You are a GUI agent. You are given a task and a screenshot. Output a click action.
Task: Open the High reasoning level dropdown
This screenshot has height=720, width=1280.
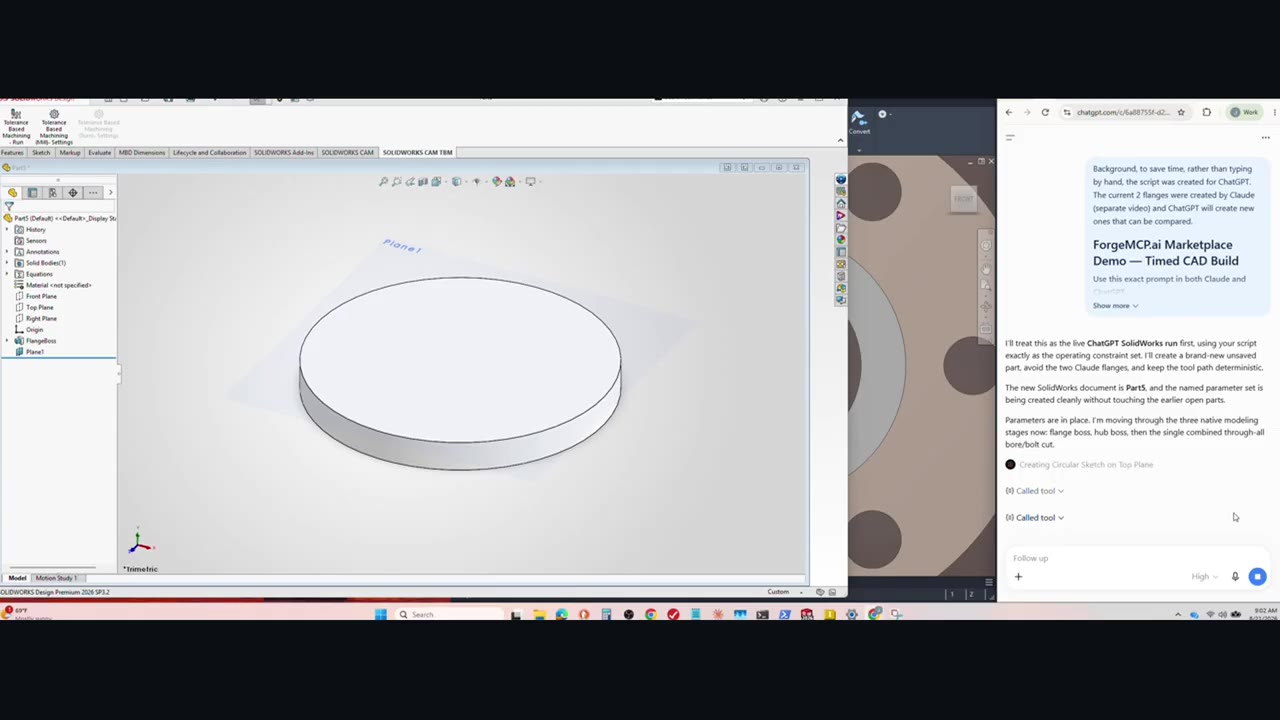(1205, 577)
